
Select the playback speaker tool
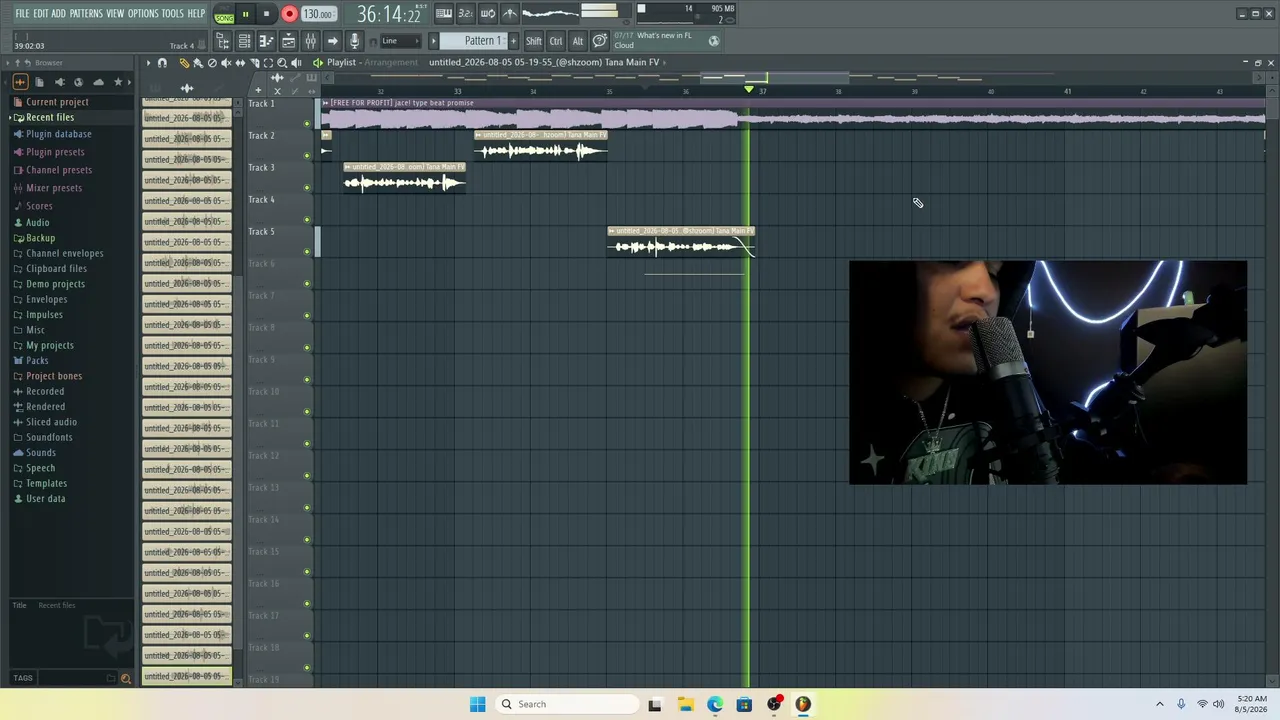pos(296,63)
